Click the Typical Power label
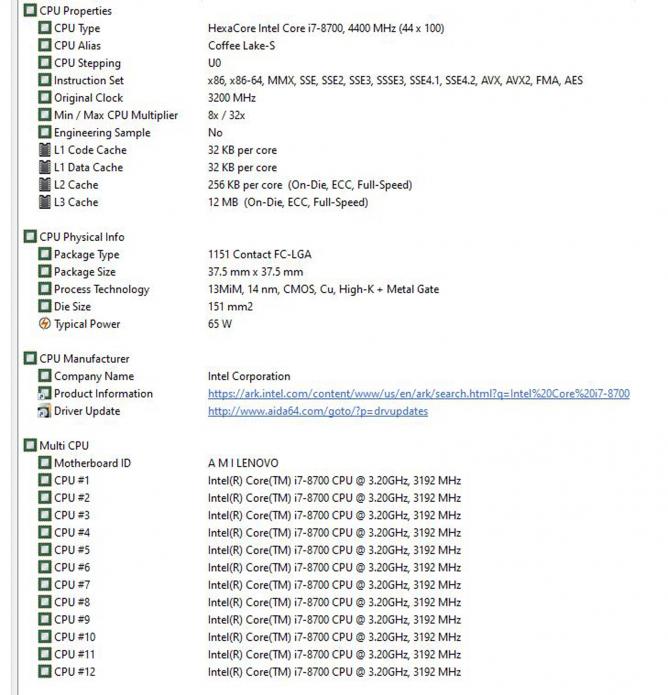This screenshot has width=668, height=695. tap(87, 324)
